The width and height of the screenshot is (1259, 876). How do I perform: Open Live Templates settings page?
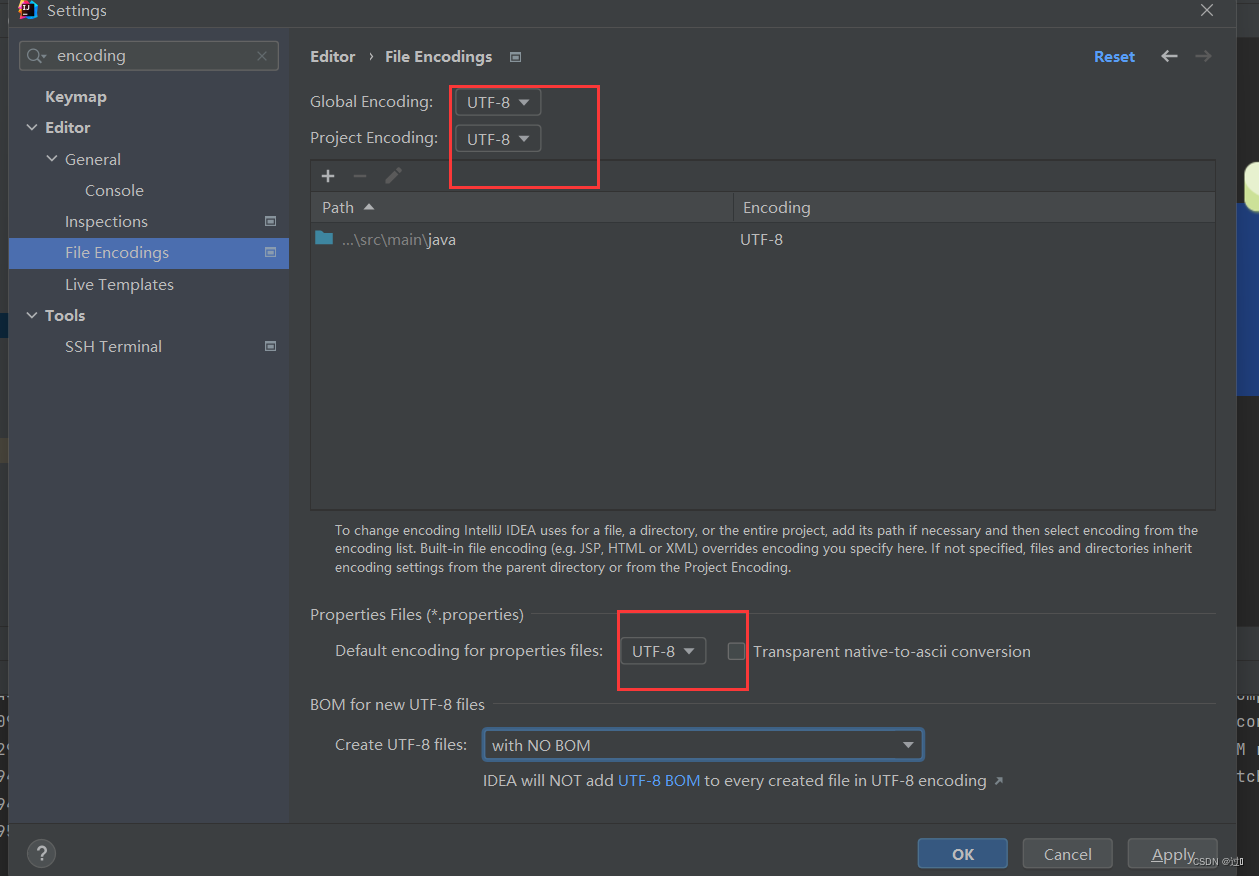click(119, 284)
